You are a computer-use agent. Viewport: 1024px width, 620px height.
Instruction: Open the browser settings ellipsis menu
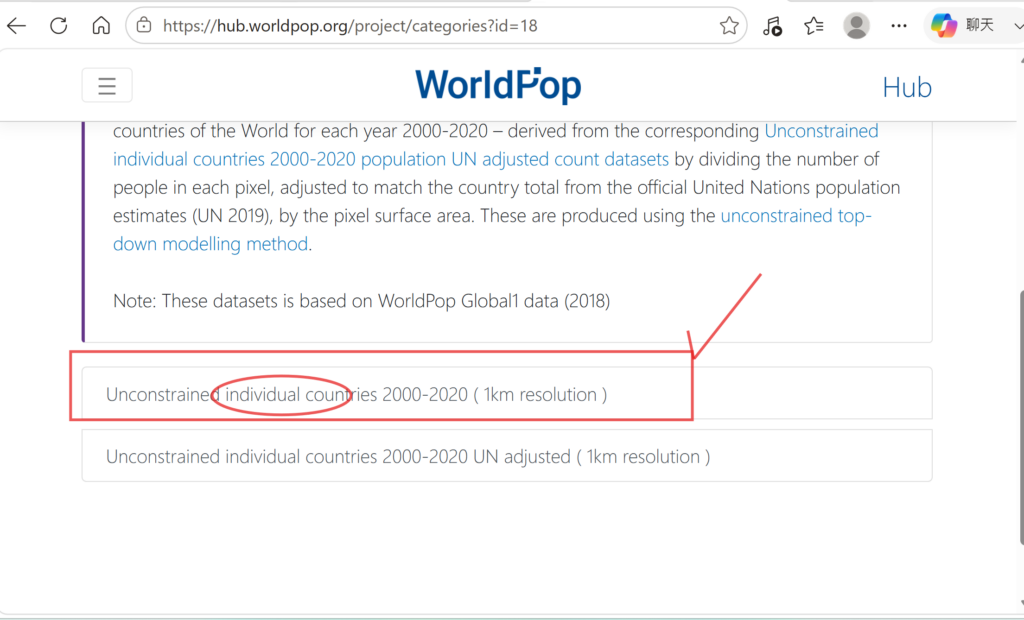click(x=899, y=25)
